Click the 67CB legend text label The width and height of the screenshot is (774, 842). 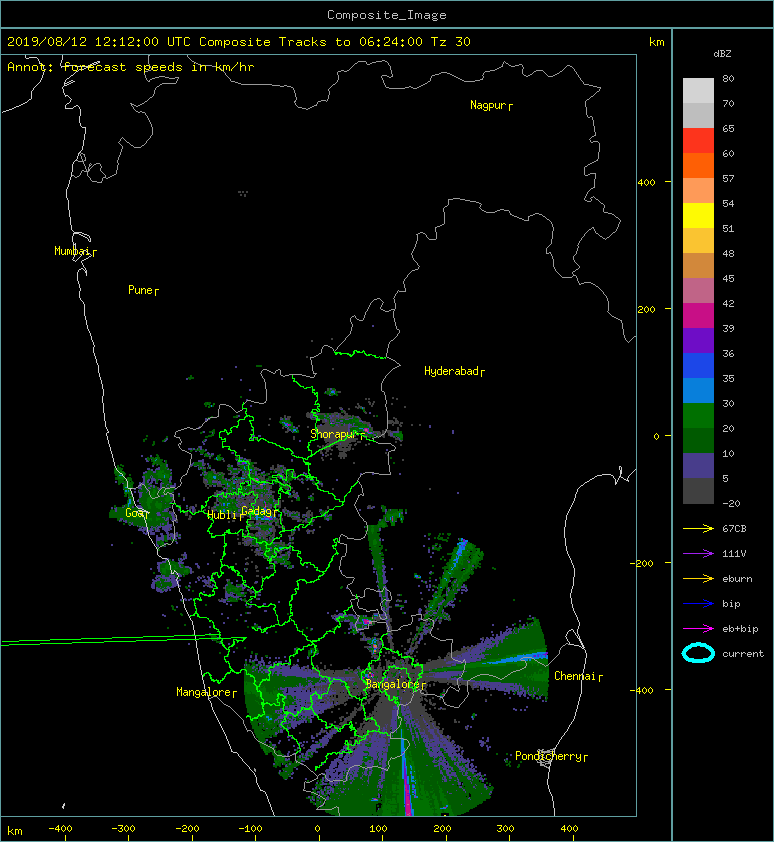734,529
